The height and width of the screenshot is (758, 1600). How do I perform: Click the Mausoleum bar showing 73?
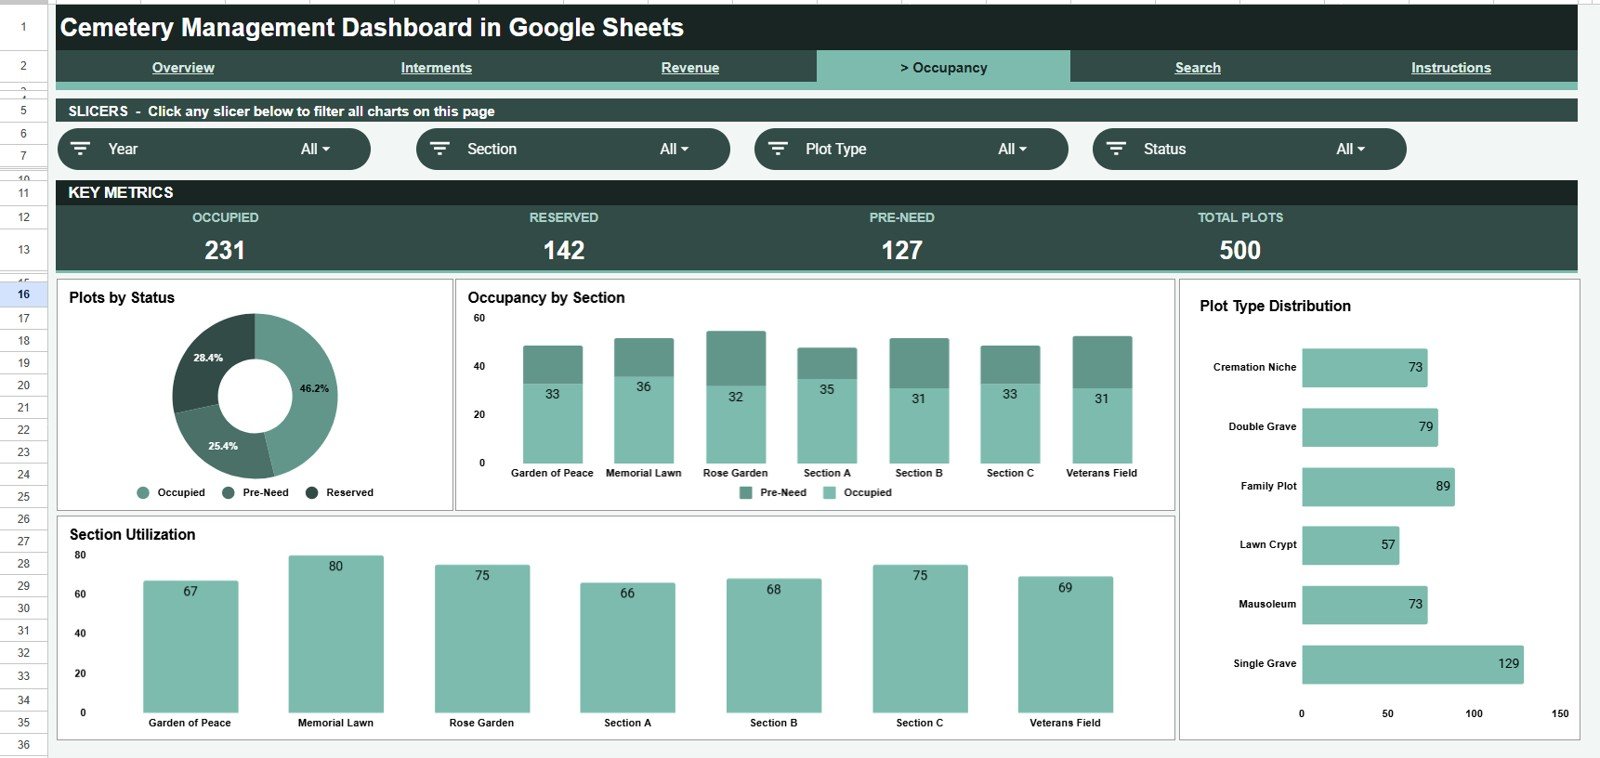click(x=1364, y=605)
